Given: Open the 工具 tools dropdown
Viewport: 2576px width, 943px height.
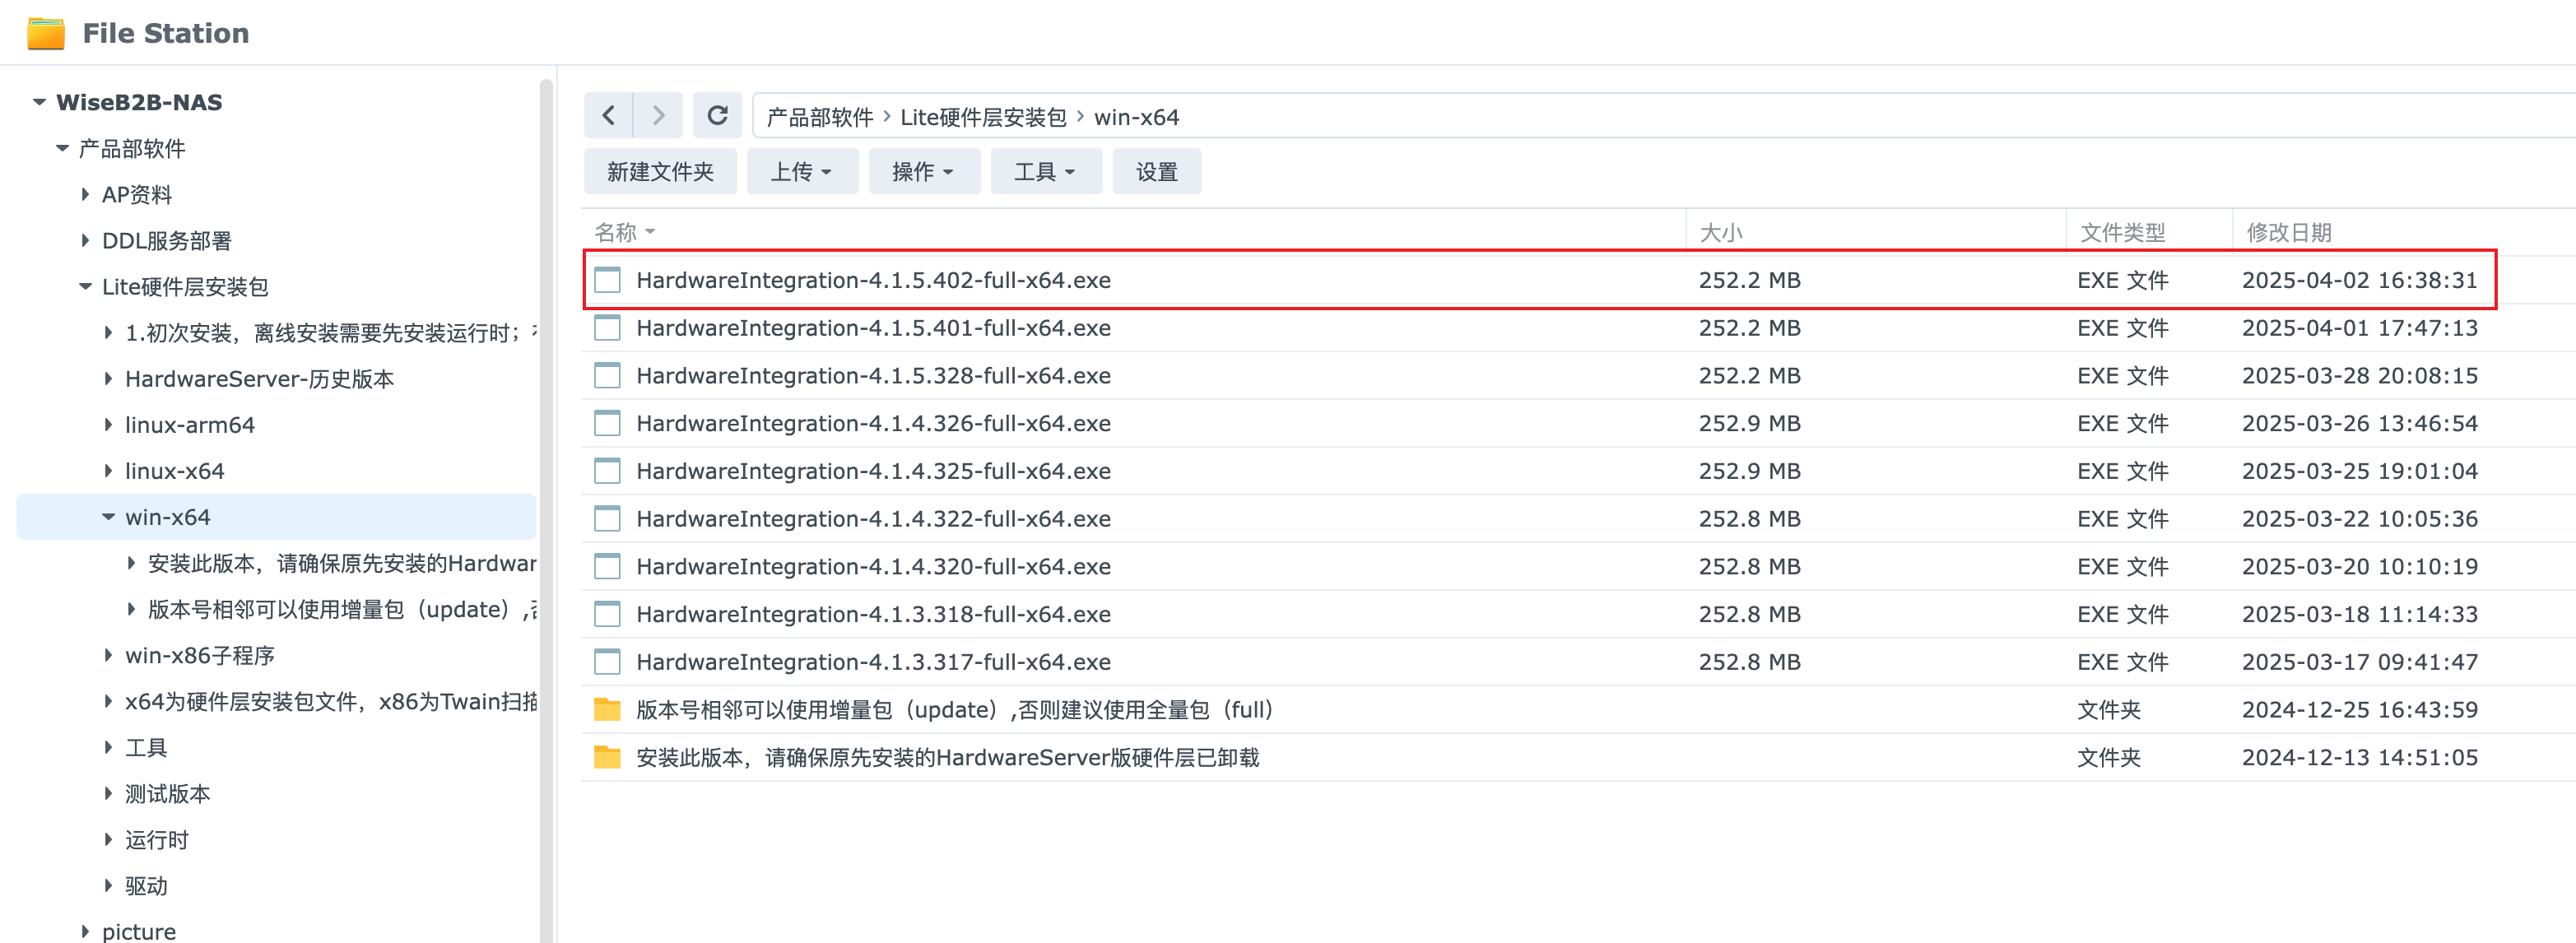Looking at the screenshot, I should 1045,172.
